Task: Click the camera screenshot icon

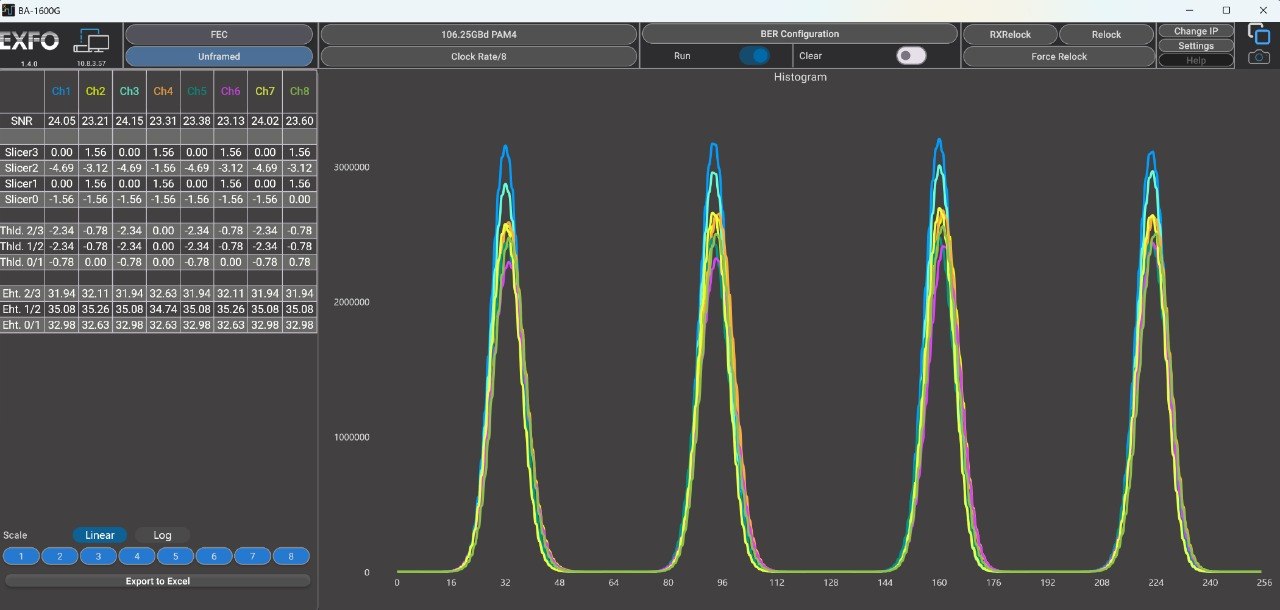Action: (x=1259, y=57)
